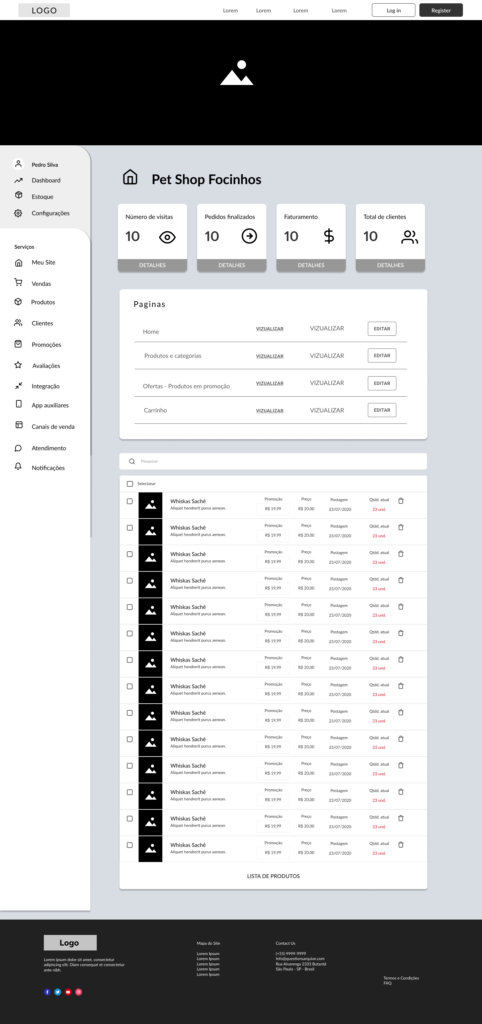The height and width of the screenshot is (1024, 482).
Task: Delete the first Whiskas Sachê row with trash icon
Action: [401, 501]
